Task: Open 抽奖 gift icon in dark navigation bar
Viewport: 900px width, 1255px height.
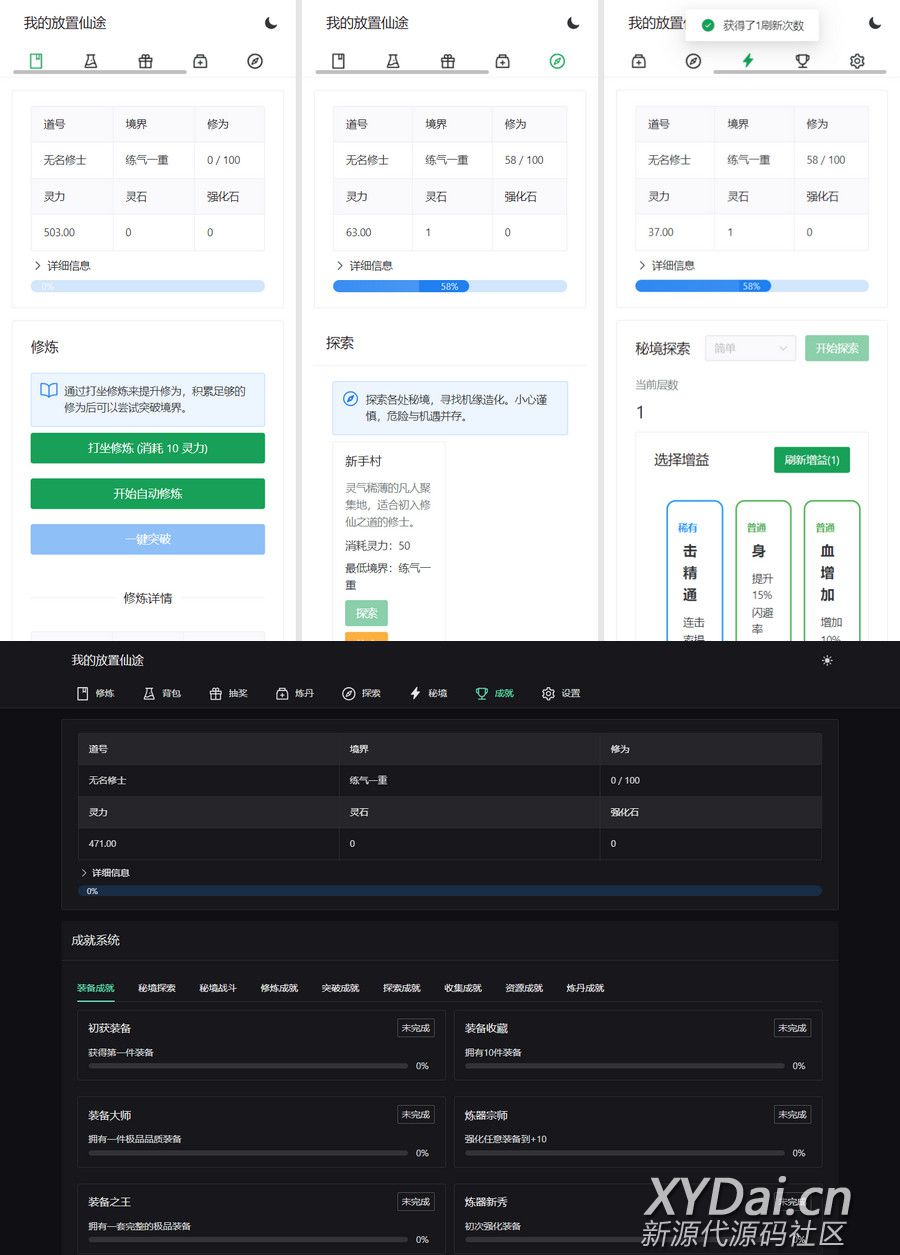Action: pos(225,693)
